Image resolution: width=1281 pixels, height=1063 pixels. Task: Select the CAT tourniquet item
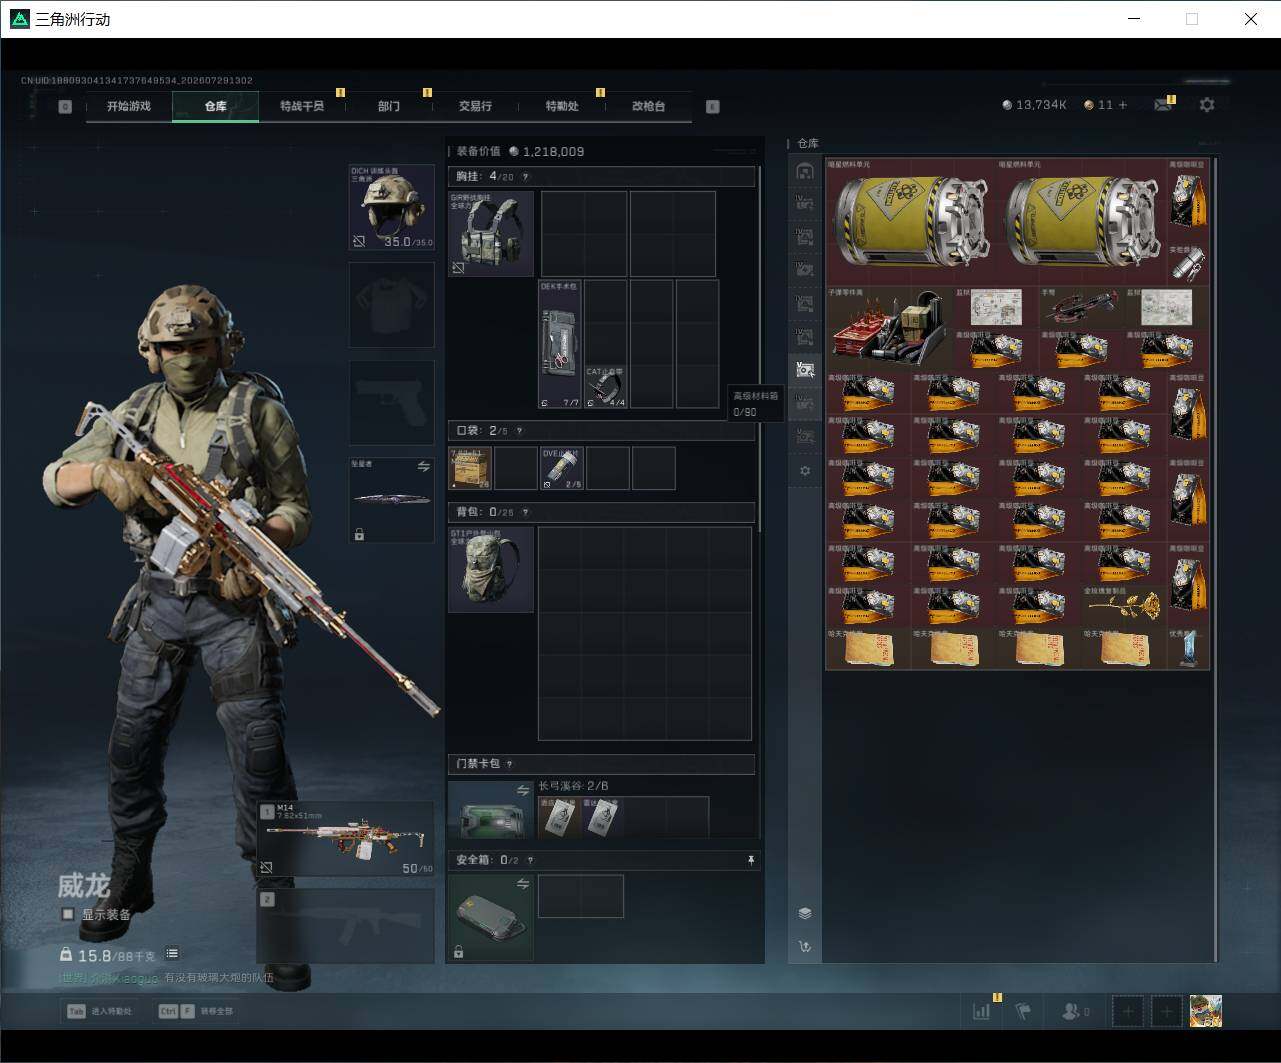pos(606,387)
